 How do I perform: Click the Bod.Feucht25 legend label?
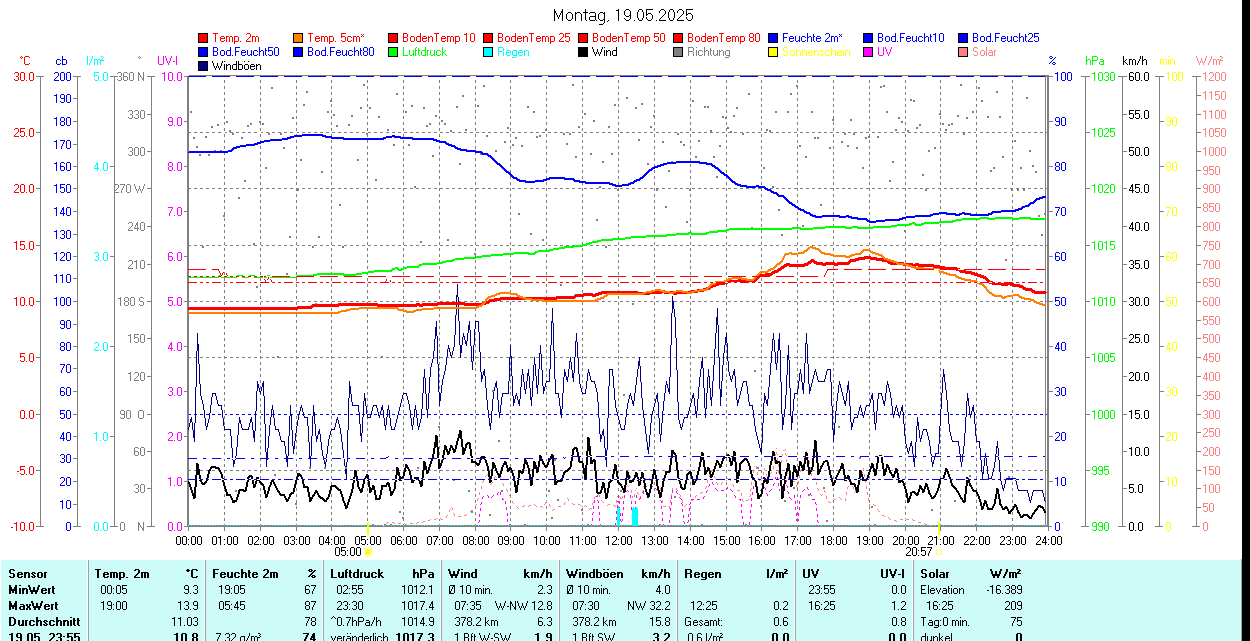pos(1004,38)
